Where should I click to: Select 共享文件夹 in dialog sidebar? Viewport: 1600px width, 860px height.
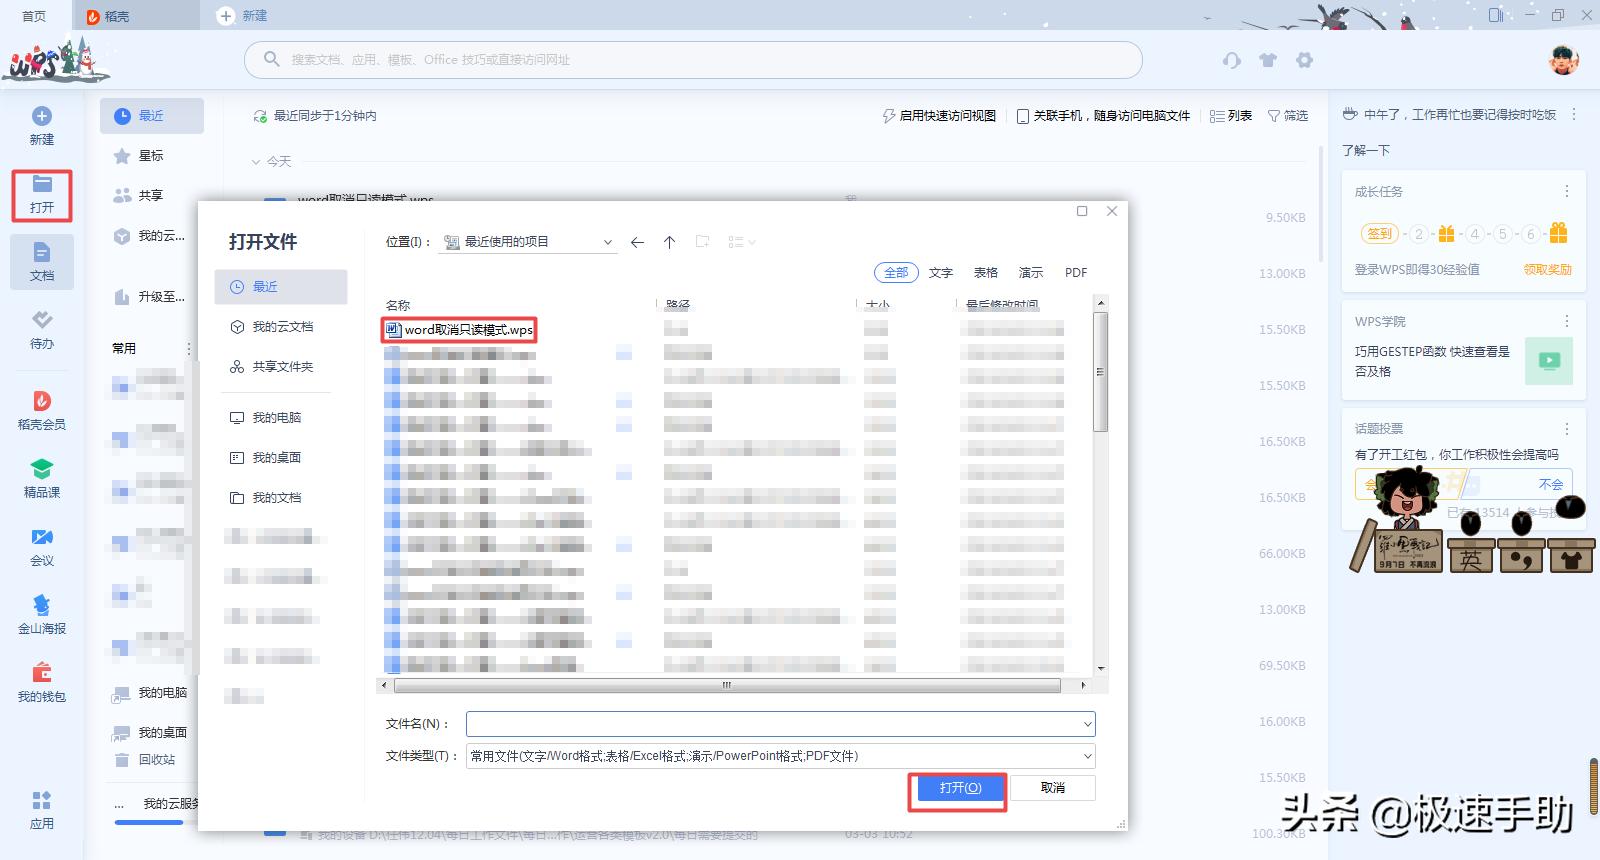[x=281, y=367]
